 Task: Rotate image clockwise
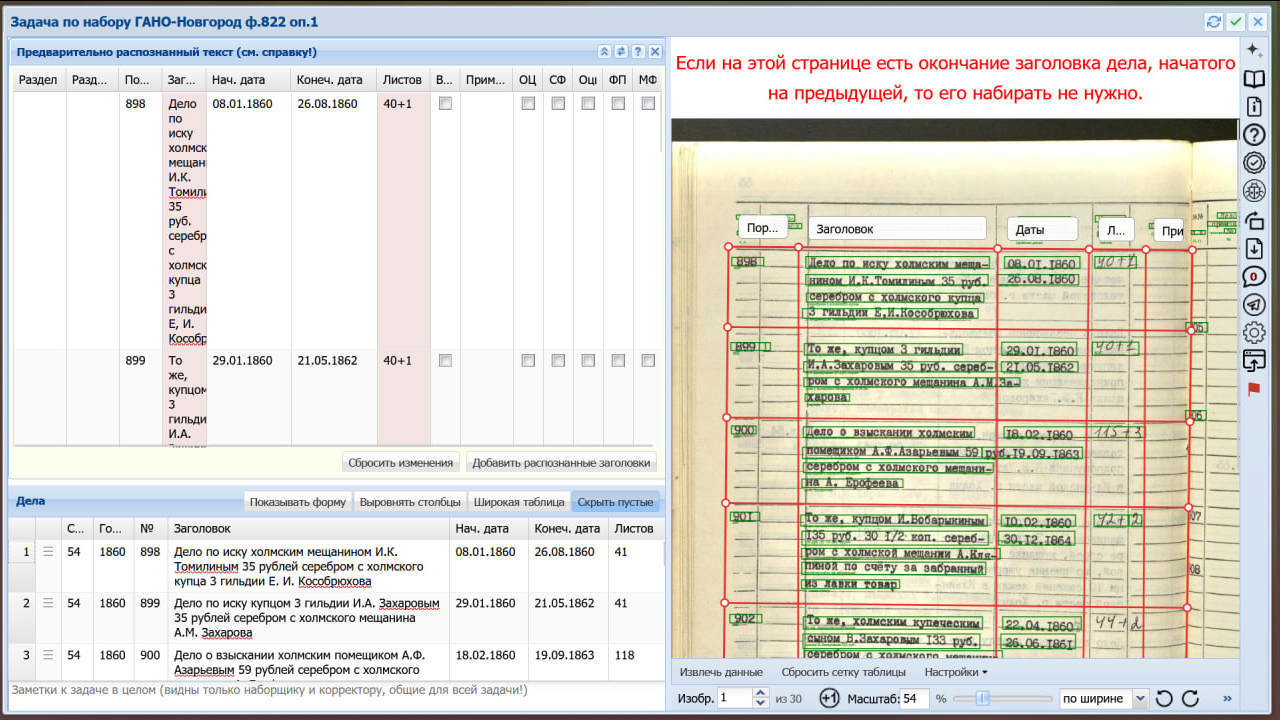pos(1190,698)
